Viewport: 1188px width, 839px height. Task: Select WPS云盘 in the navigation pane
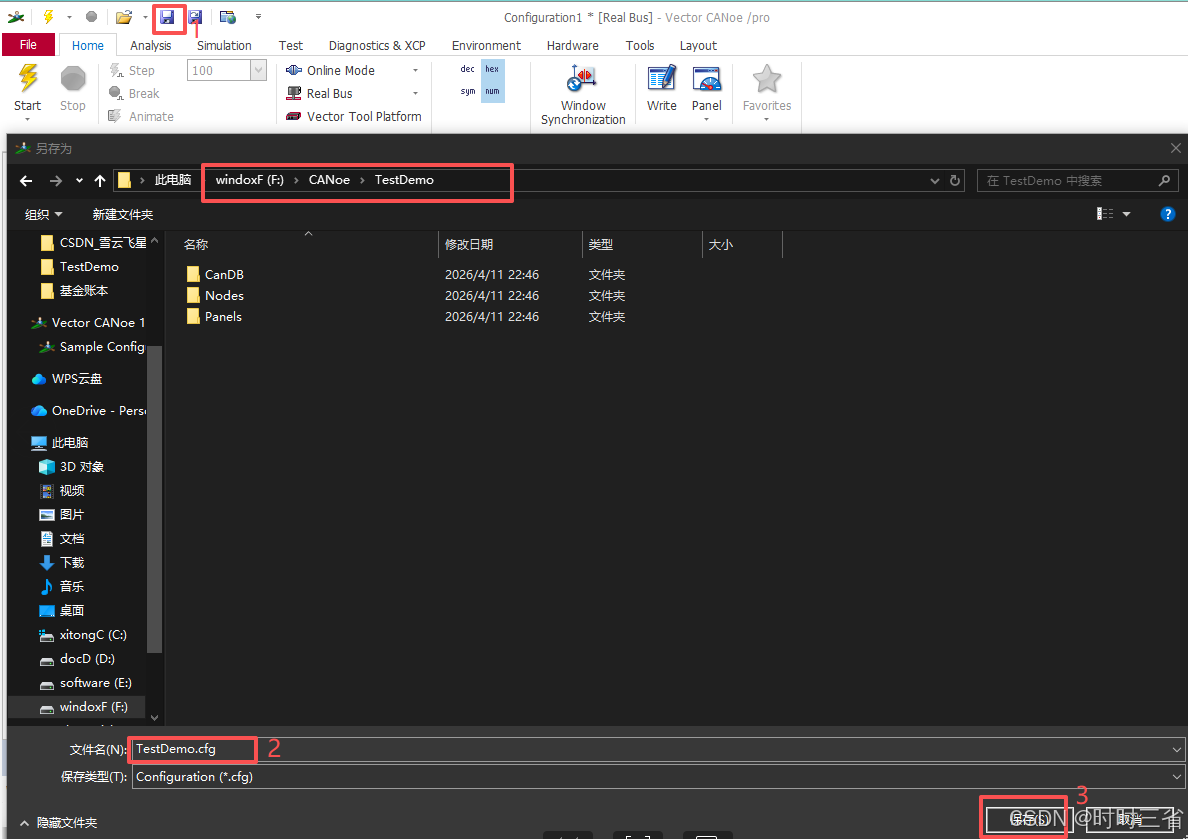pyautogui.click(x=67, y=379)
